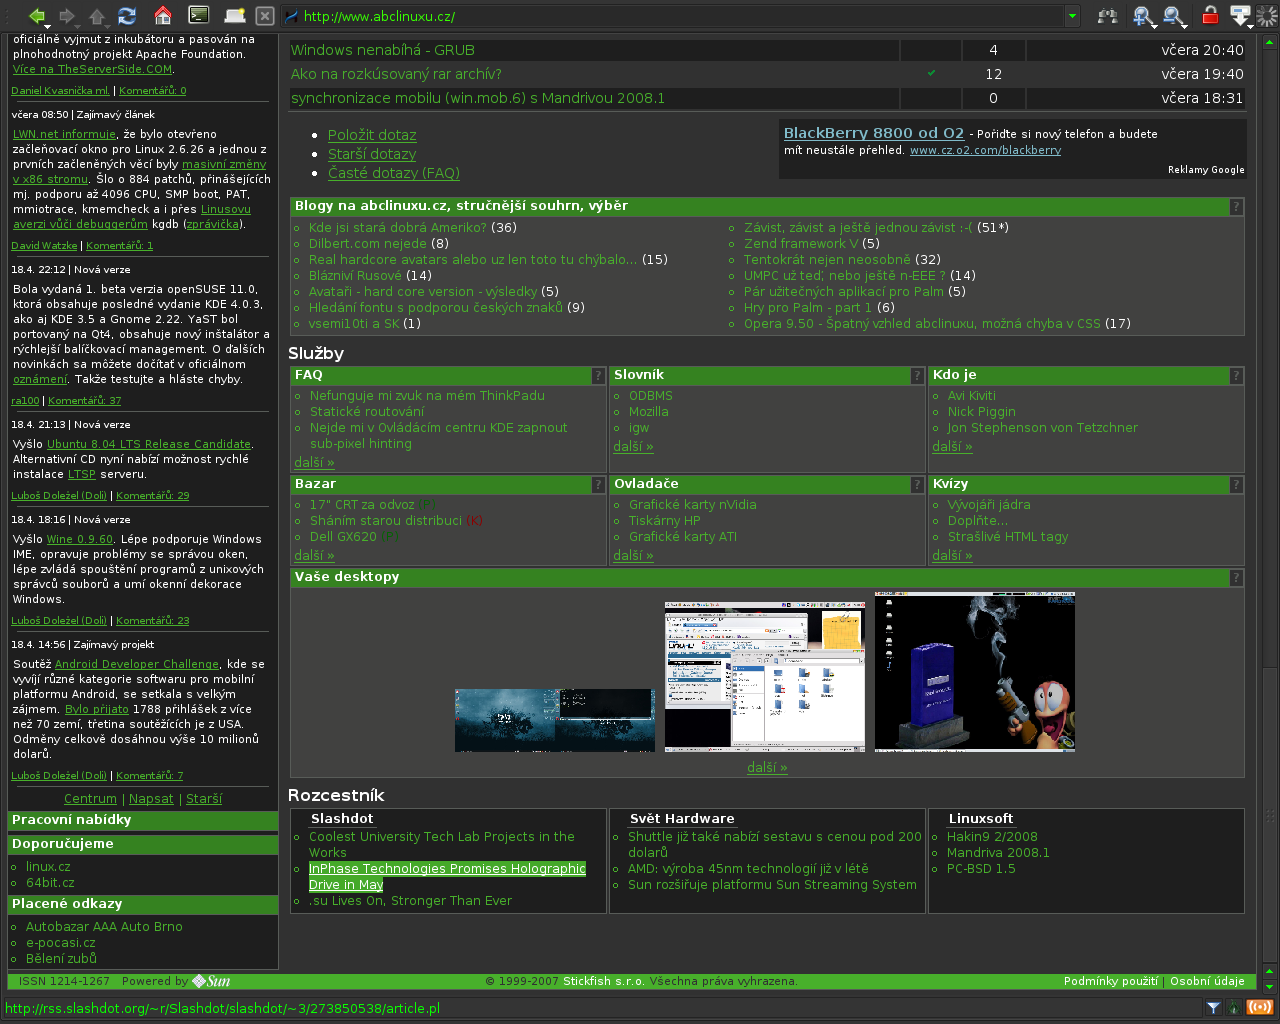
Task: Open a new tab icon
Action: (235, 16)
